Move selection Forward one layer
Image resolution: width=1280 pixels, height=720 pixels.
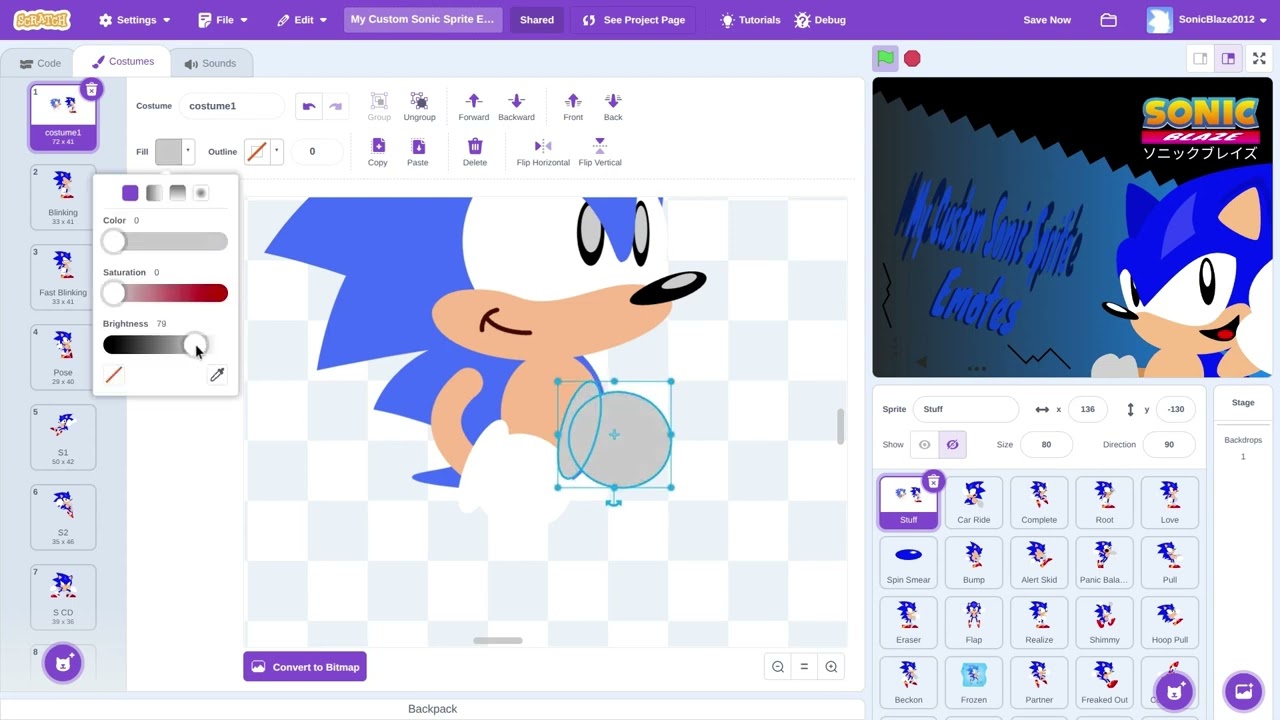[474, 107]
